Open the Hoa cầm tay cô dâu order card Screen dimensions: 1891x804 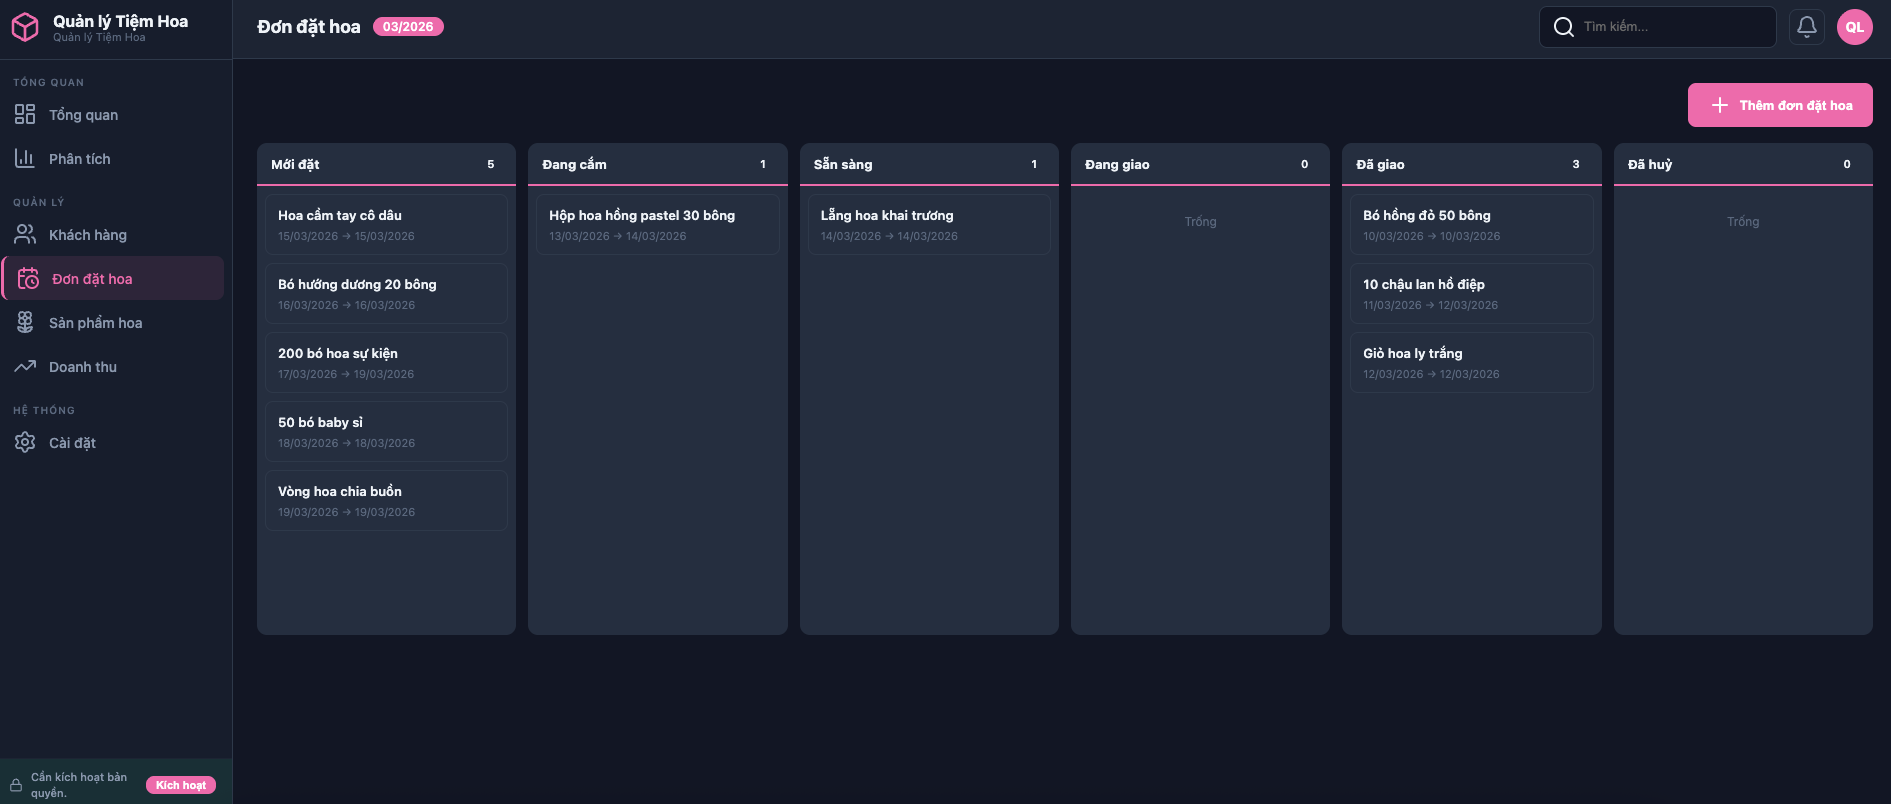click(386, 225)
